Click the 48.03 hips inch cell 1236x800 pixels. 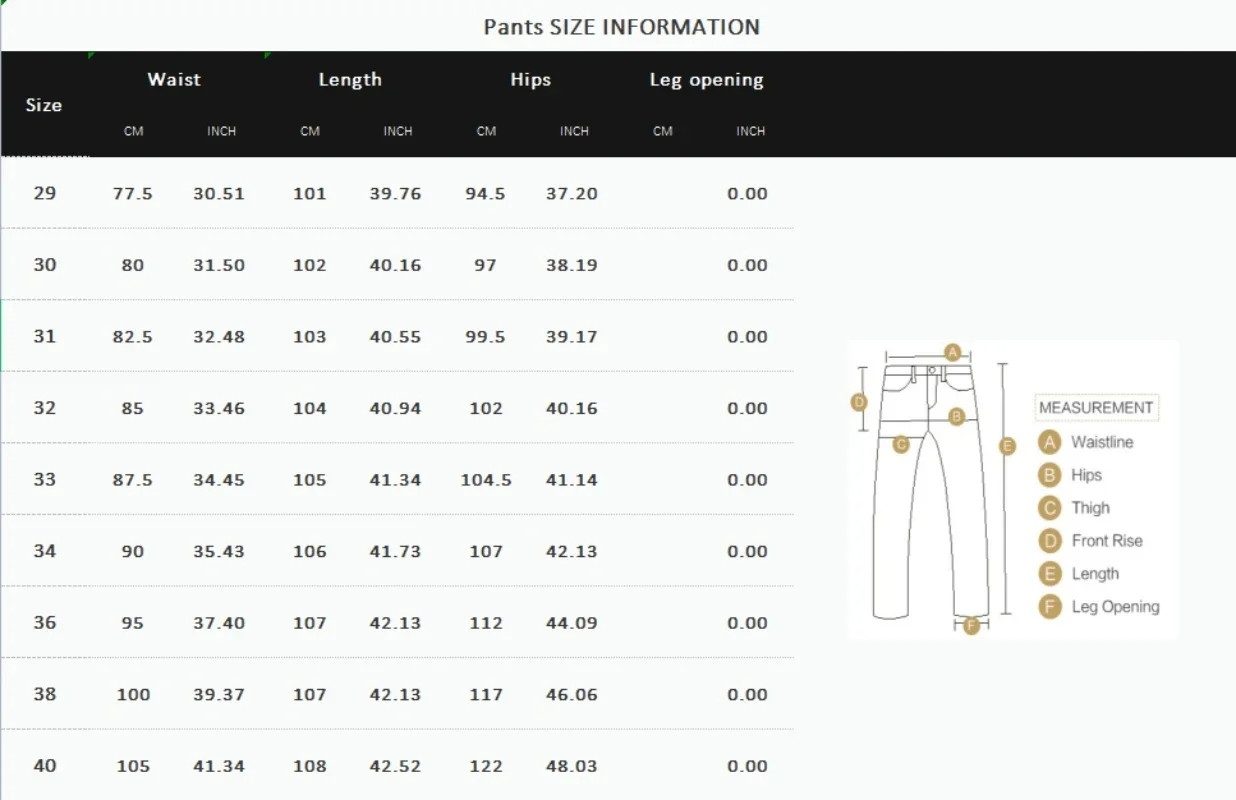pyautogui.click(x=572, y=767)
